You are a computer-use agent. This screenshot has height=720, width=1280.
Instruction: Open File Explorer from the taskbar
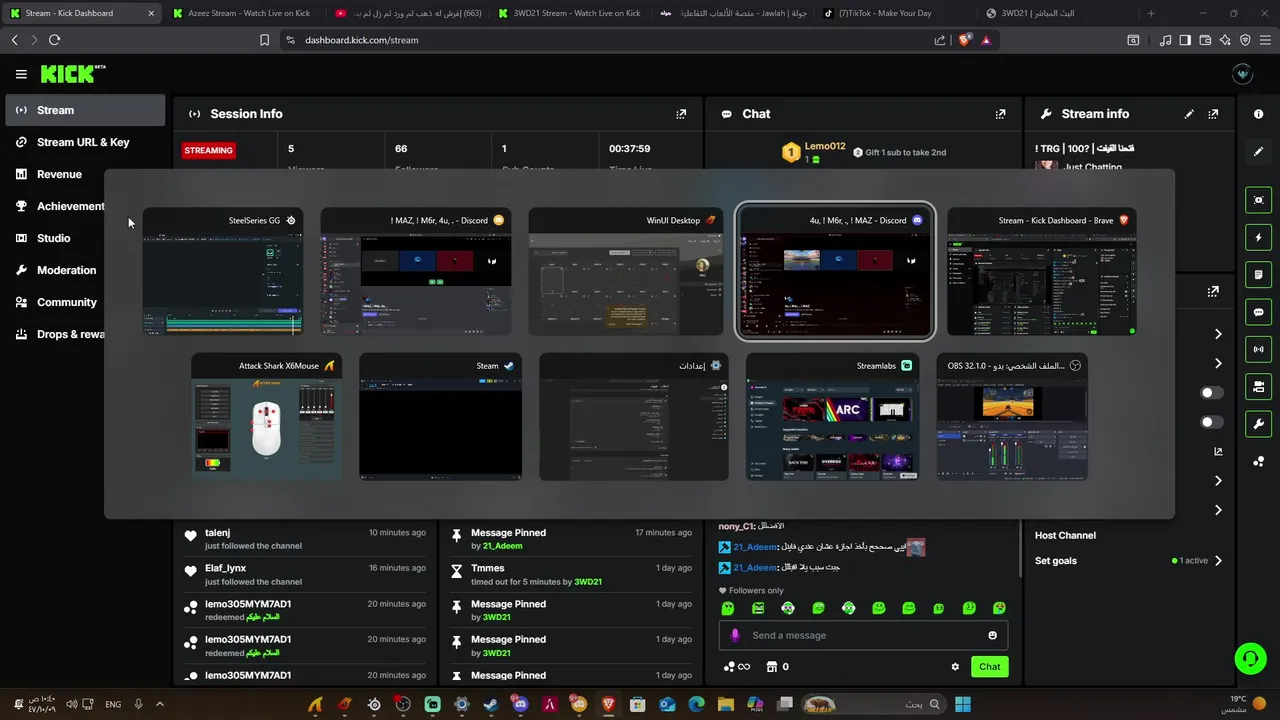[x=725, y=704]
